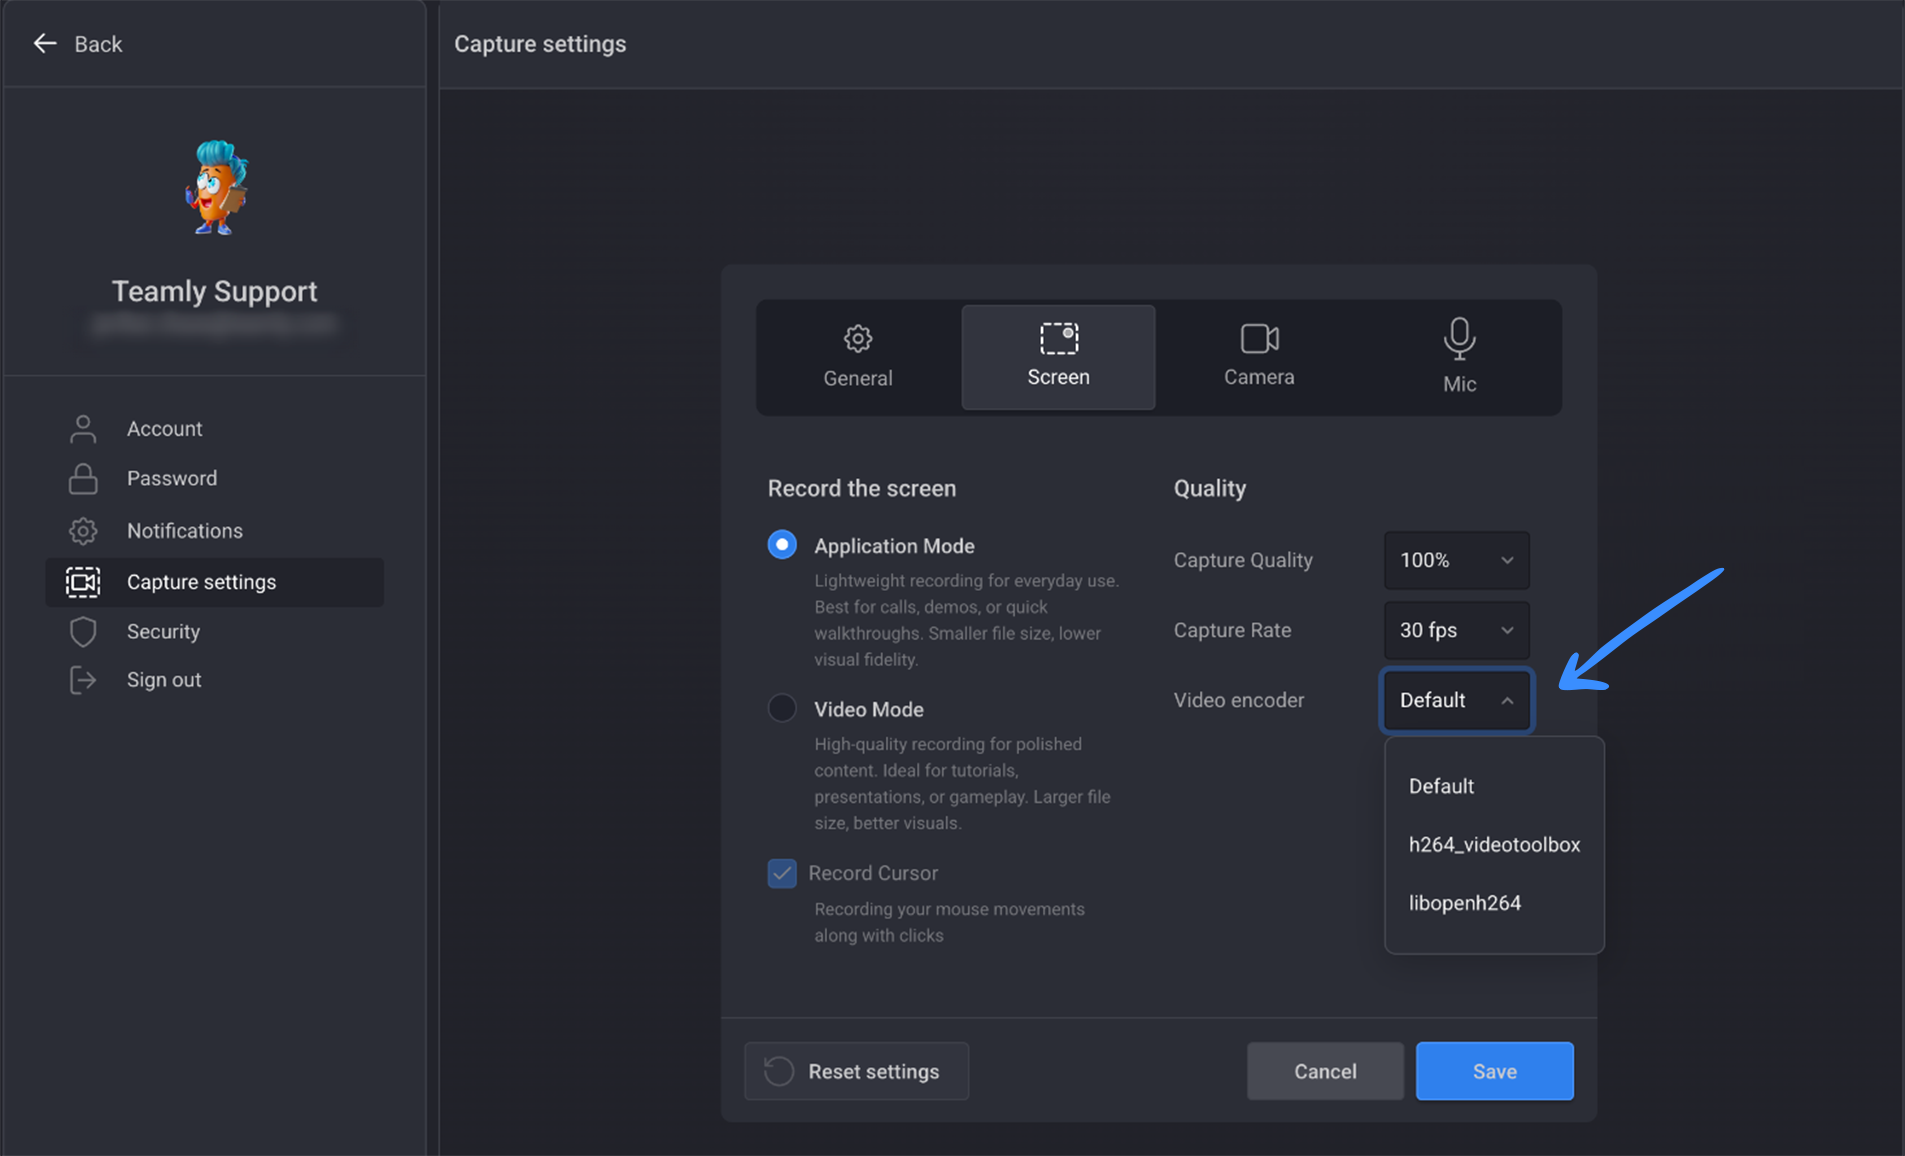
Task: Click the Reset settings button
Action: point(857,1071)
